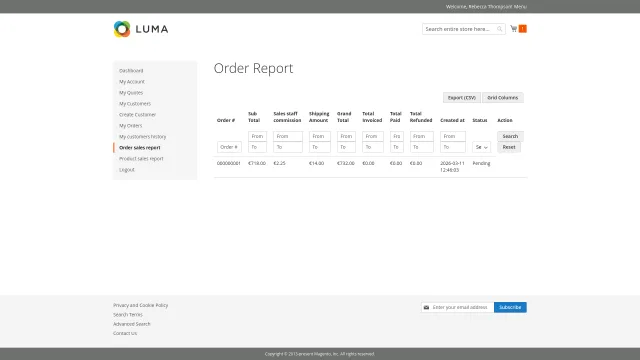Go to My Account in the sidebar

[x=132, y=82]
